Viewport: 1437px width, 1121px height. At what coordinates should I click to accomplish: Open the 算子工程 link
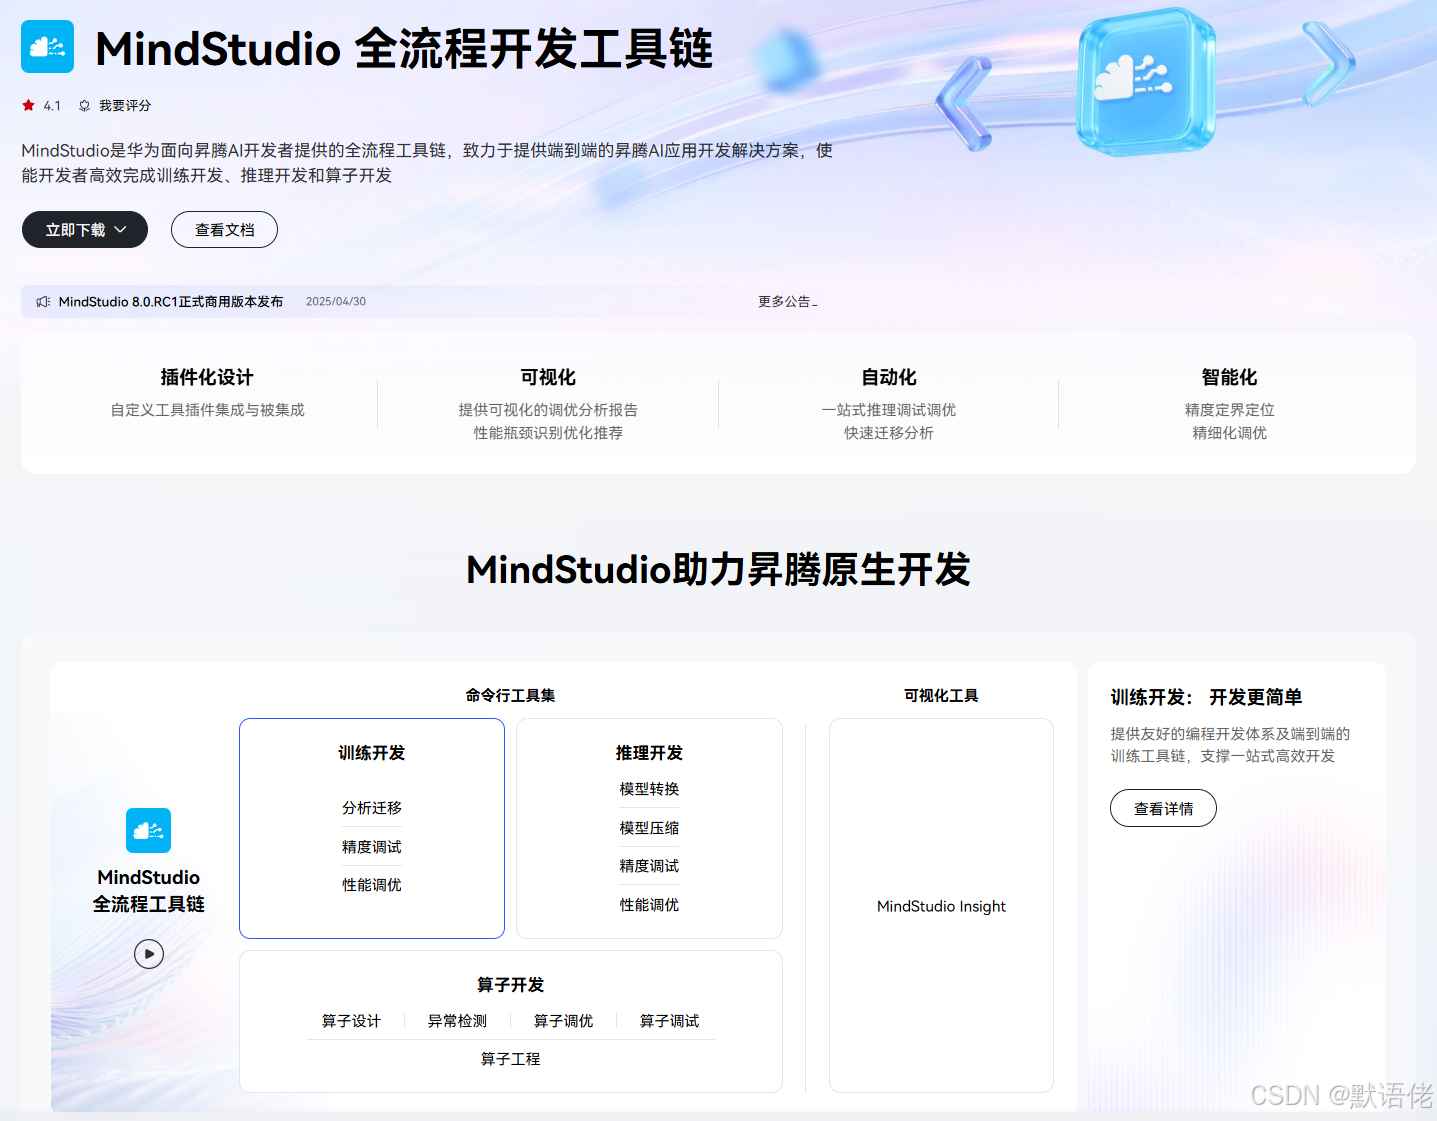point(509,1058)
